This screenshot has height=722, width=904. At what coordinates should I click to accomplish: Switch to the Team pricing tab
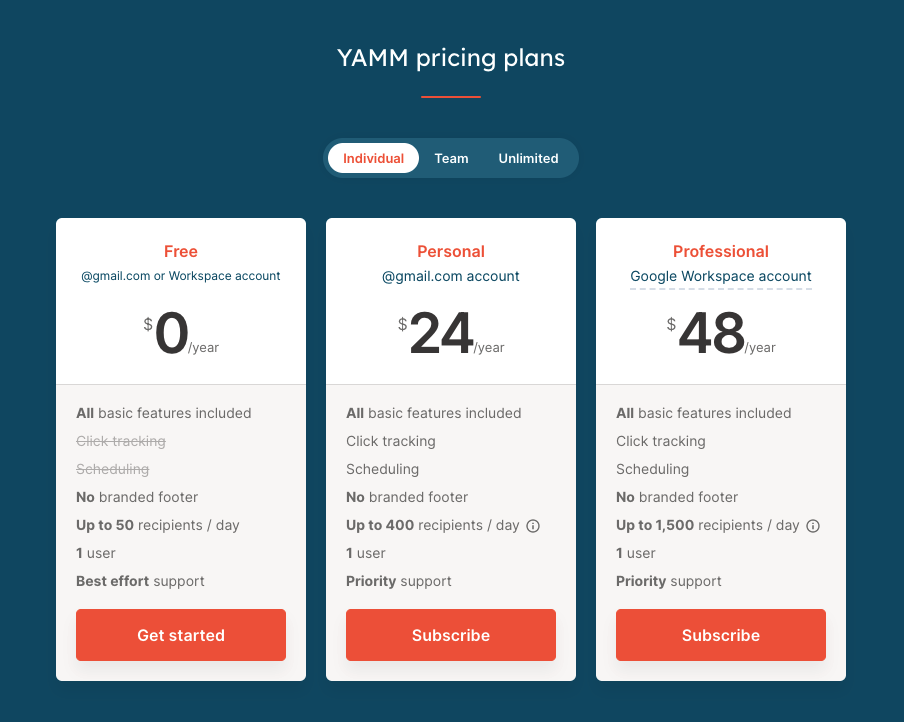[x=451, y=158]
